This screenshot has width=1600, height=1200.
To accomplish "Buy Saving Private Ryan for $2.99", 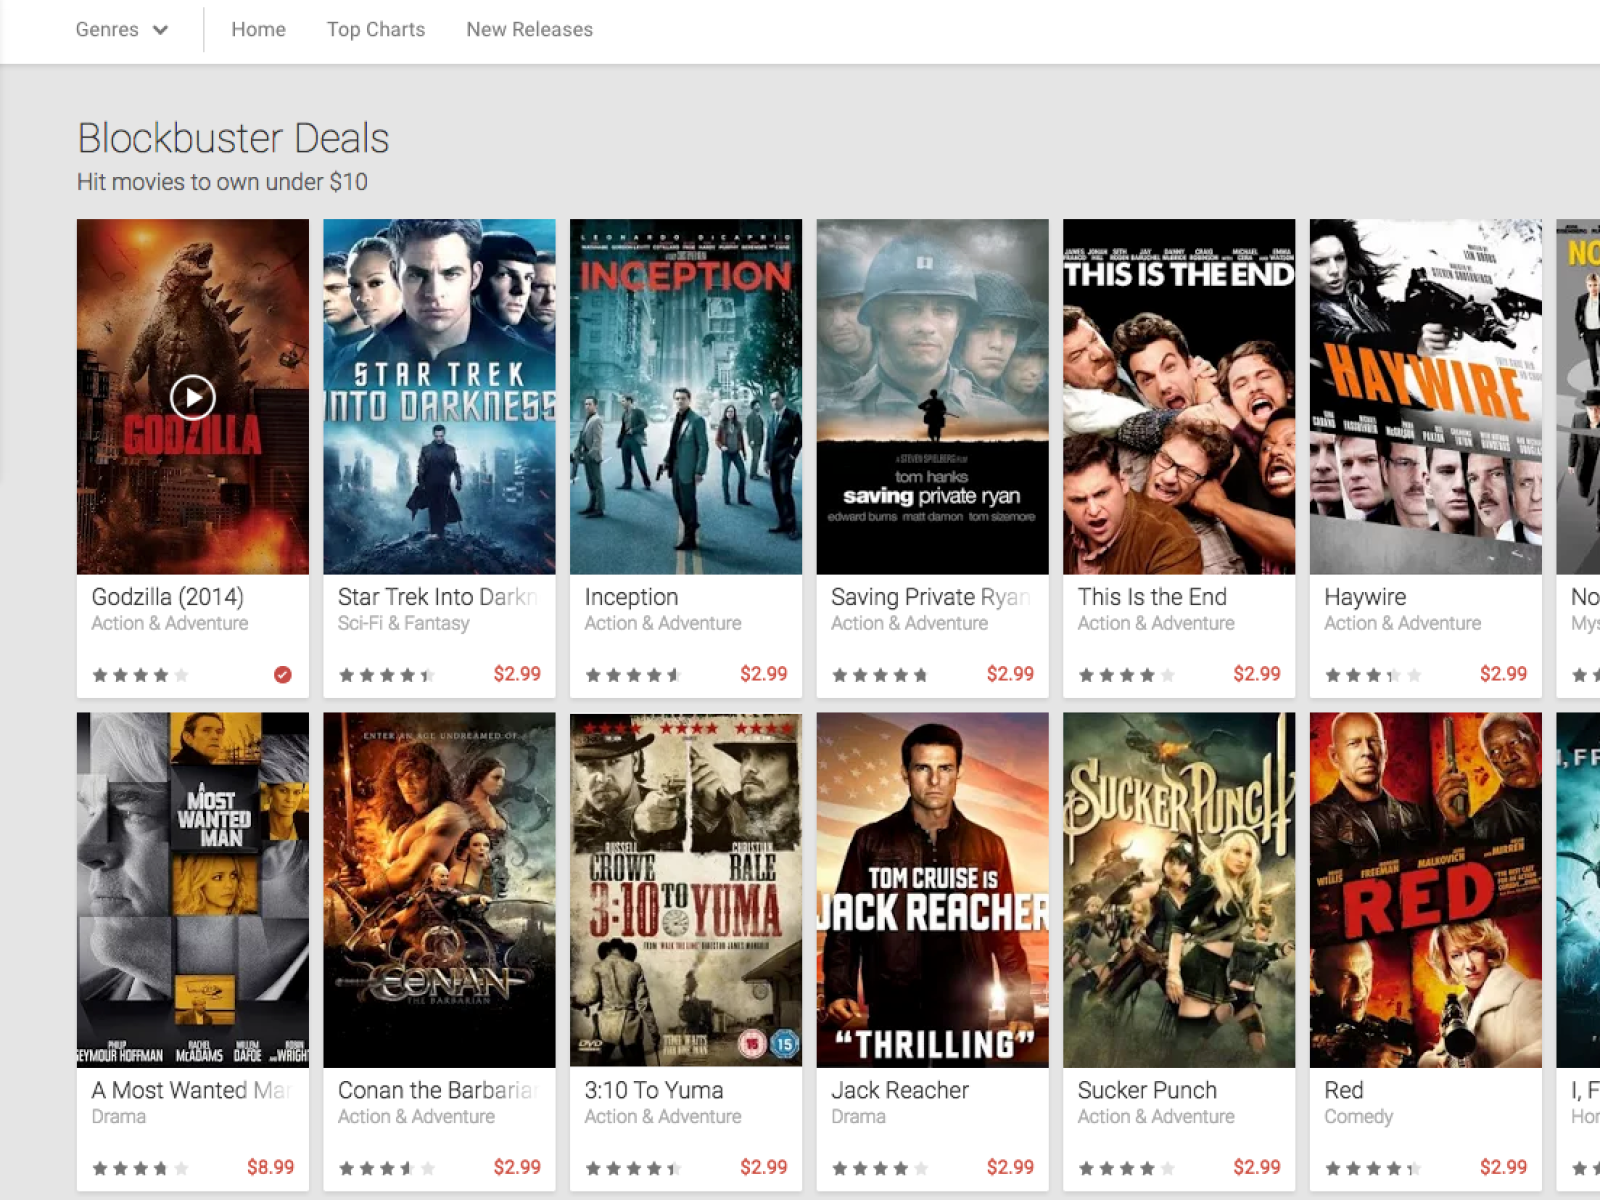I will tap(1009, 674).
